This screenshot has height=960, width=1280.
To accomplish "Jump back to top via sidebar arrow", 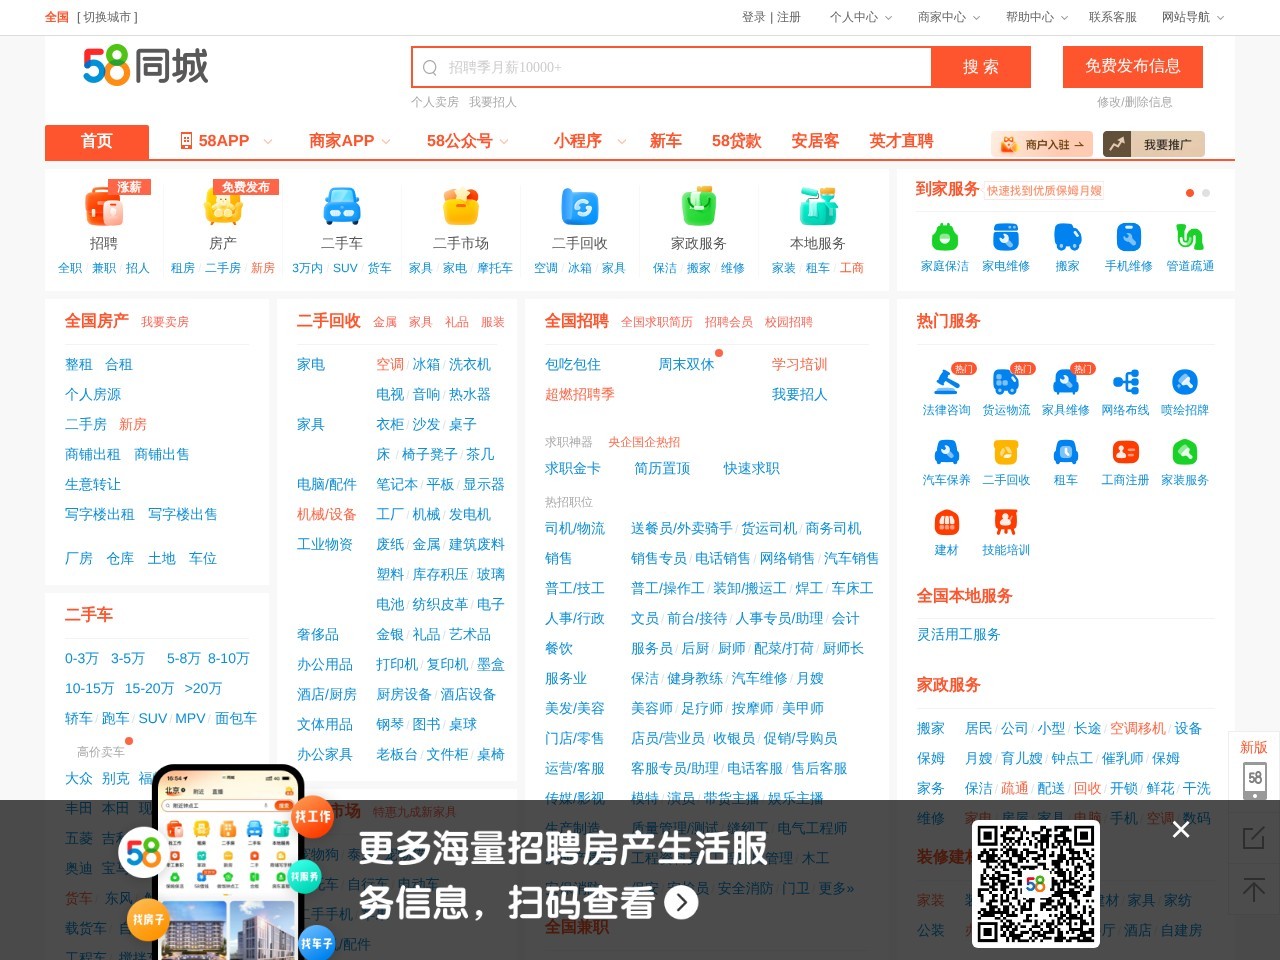I will (x=1254, y=888).
